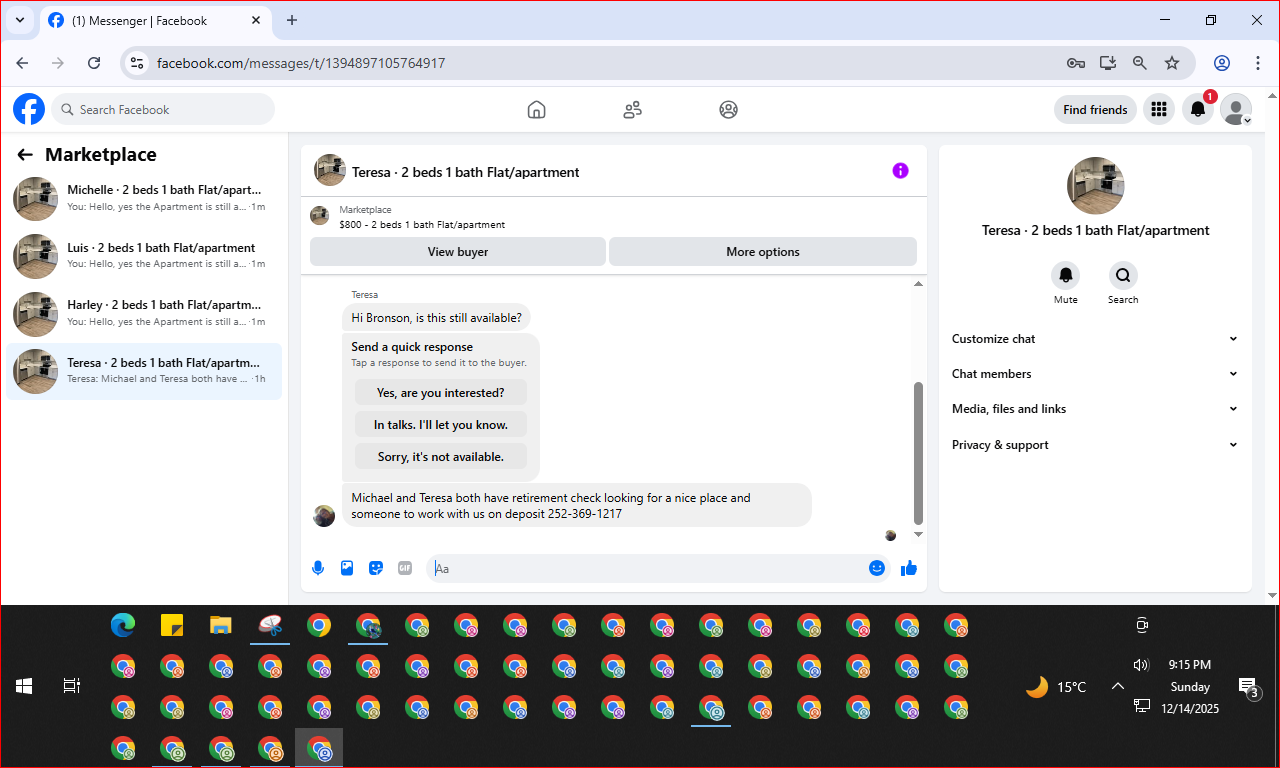Open the Chrome three-dot menu
Viewport: 1280px width, 768px height.
pos(1258,63)
